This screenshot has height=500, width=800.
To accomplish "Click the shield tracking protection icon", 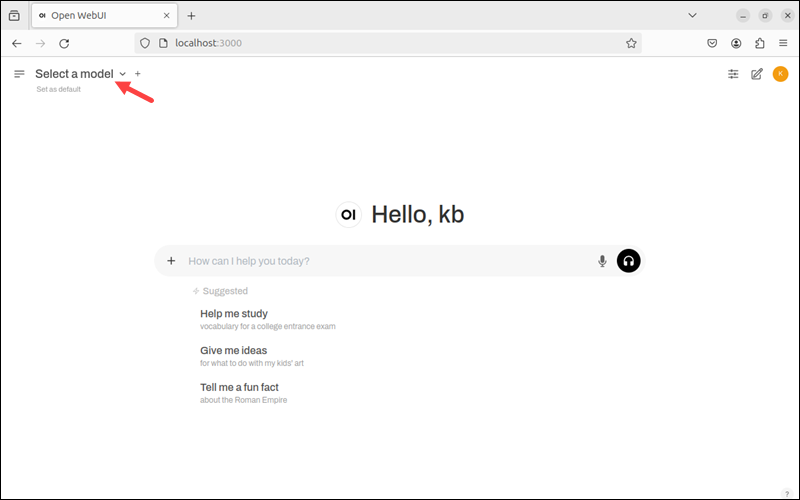I will pos(145,43).
